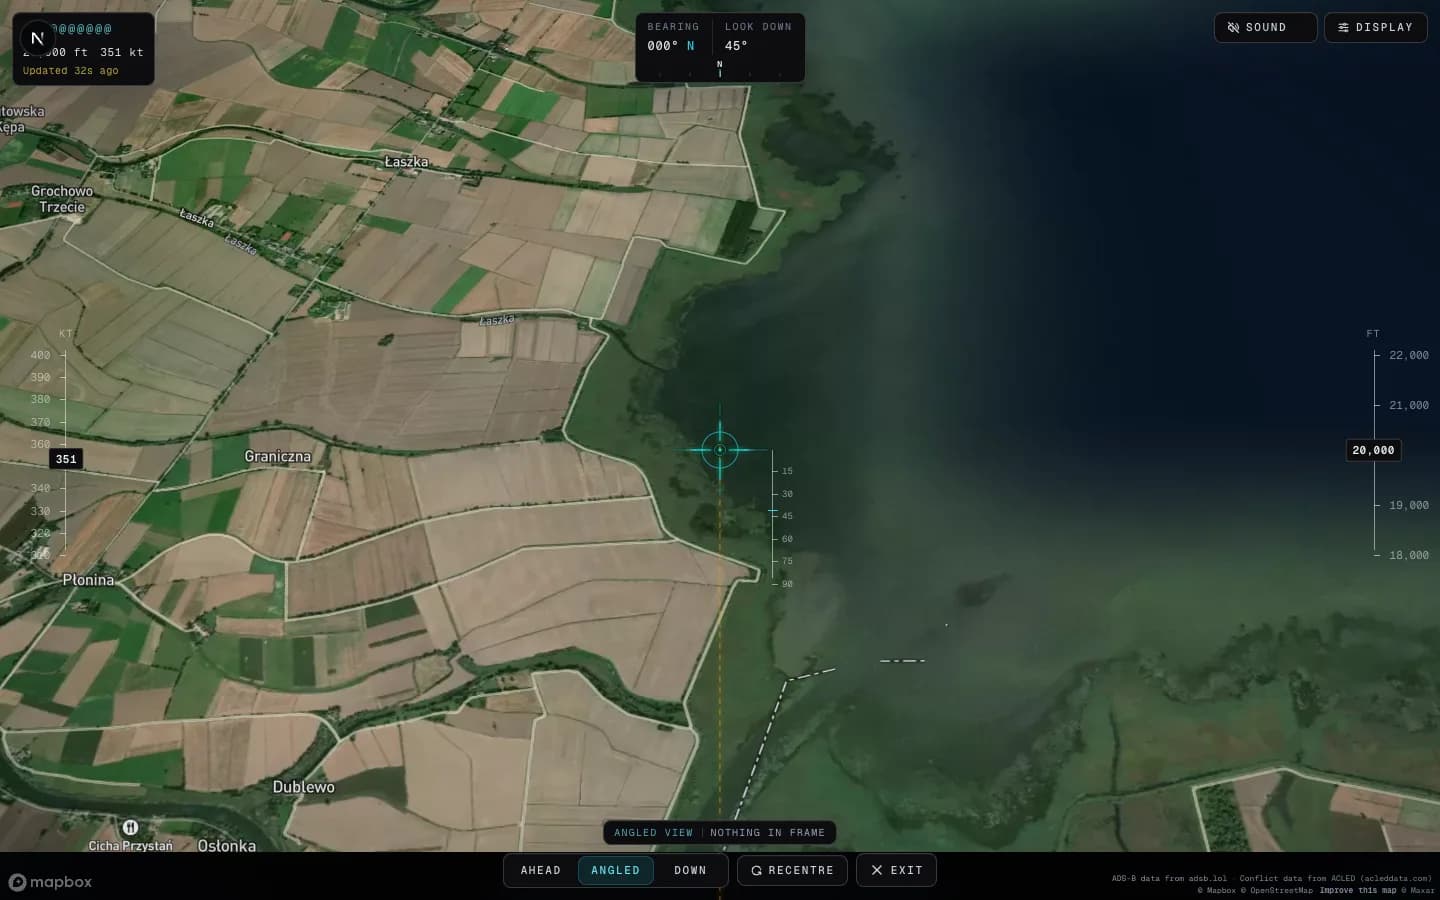Click the cyan crosshair target reticle
This screenshot has width=1440, height=900.
pos(720,450)
